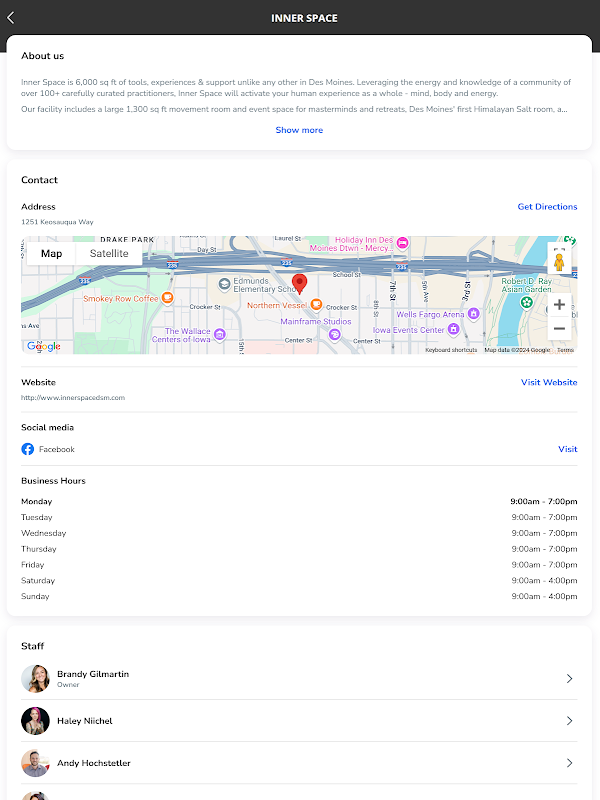This screenshot has height=800, width=600.
Task: Click Visit next to Facebook
Action: [x=568, y=449]
